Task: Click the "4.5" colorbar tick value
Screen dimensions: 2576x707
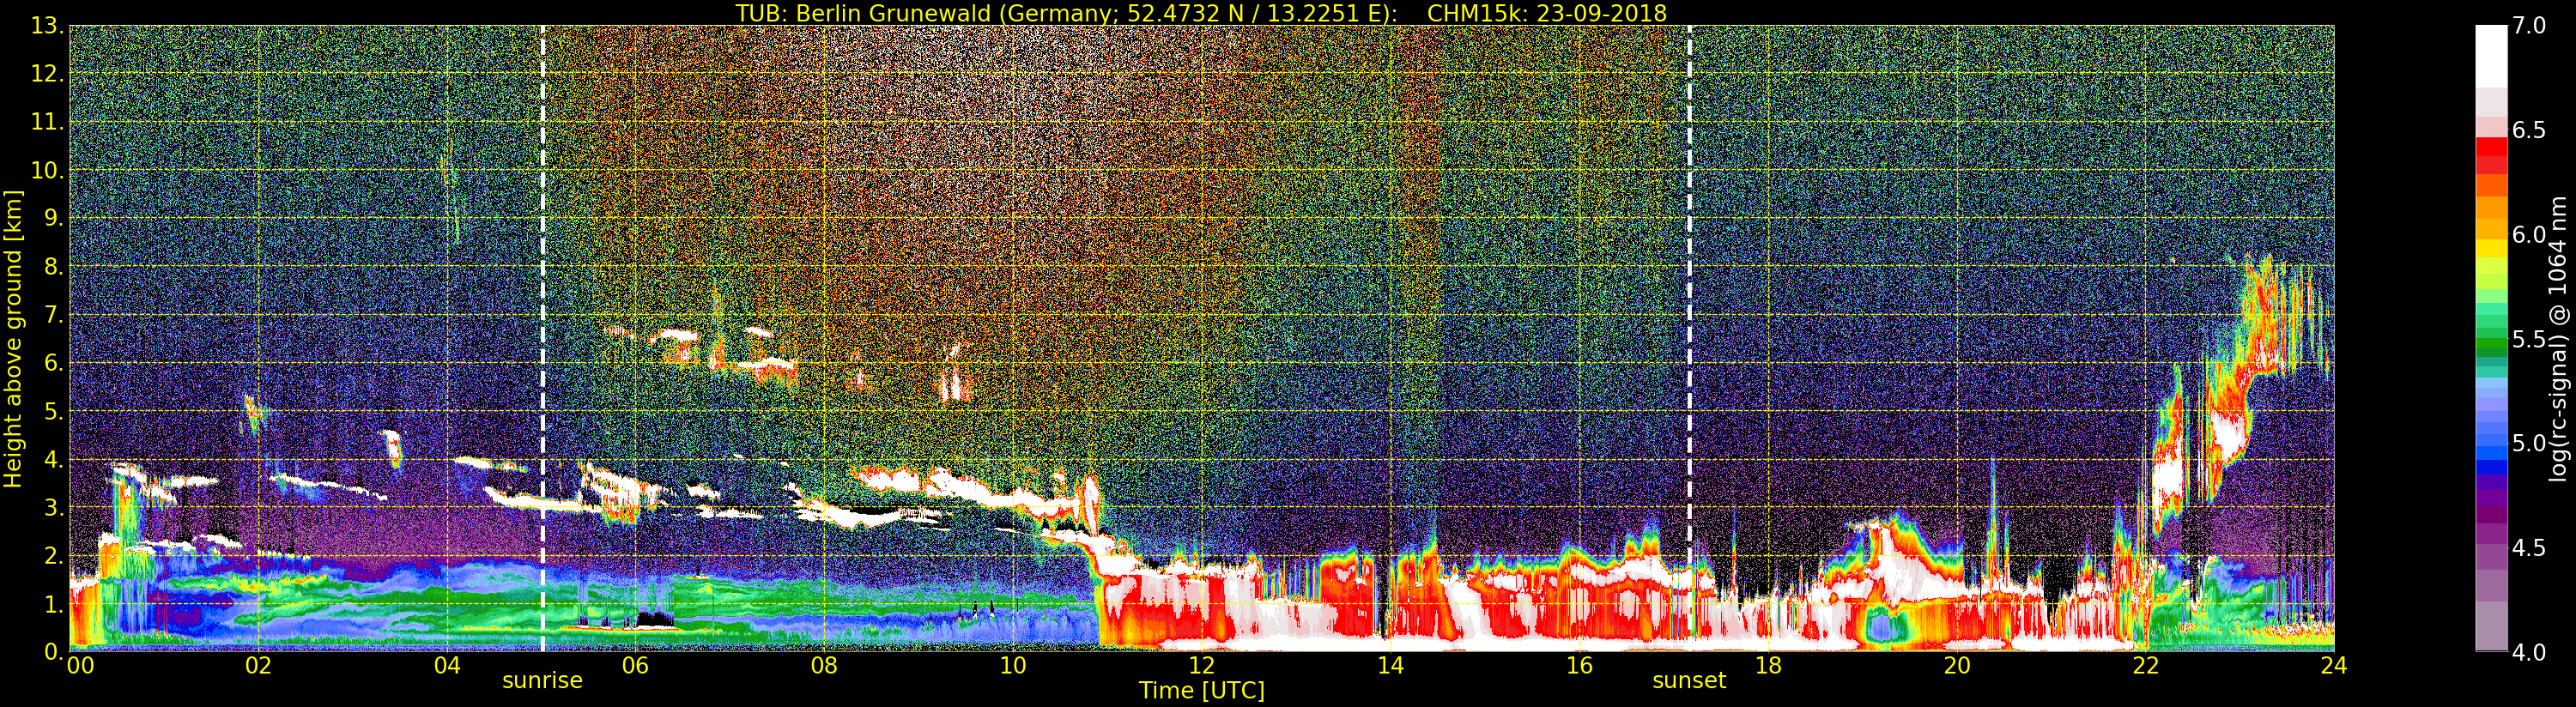Action: pos(2528,548)
